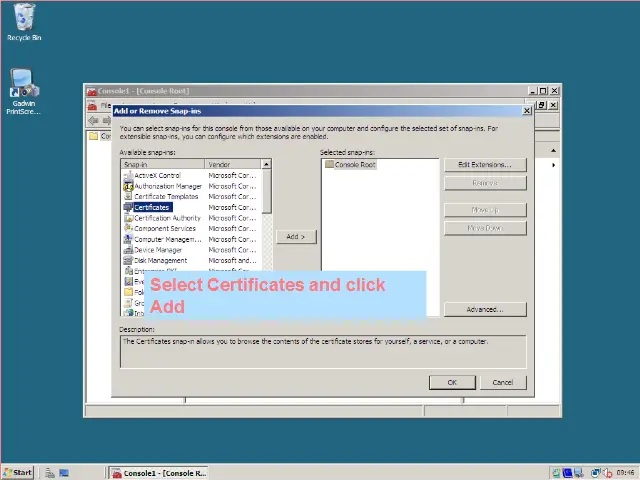Open the Windows Start menu

click(x=18, y=472)
